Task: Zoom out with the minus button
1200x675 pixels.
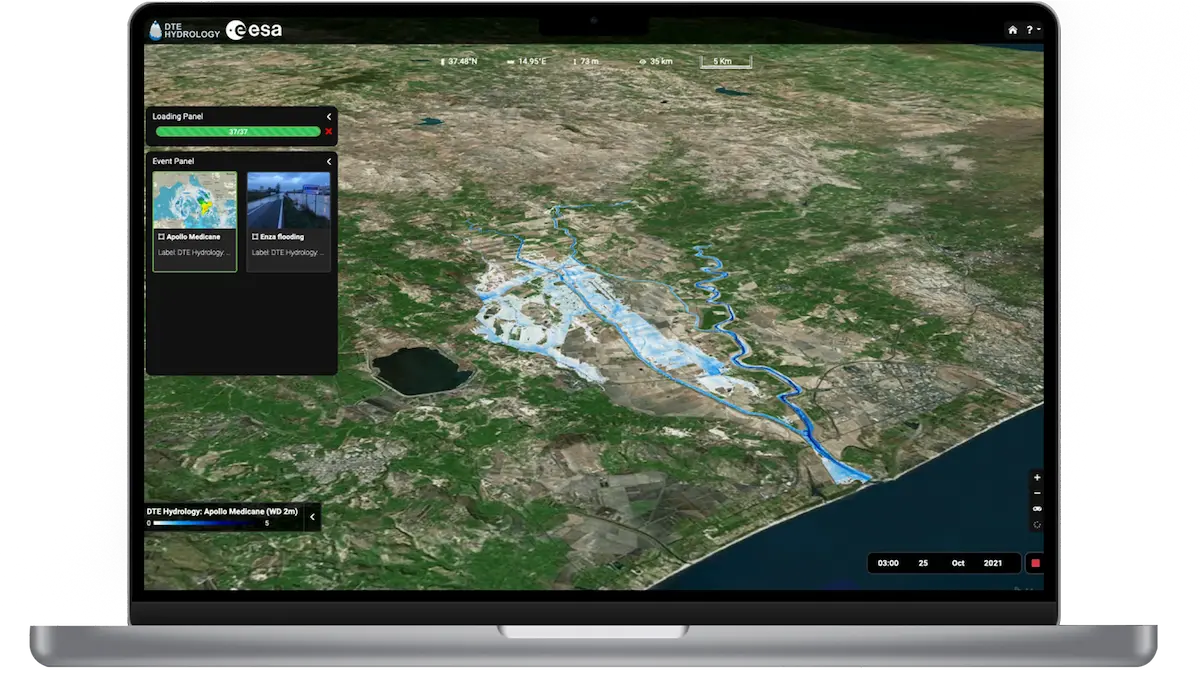Action: [1036, 493]
